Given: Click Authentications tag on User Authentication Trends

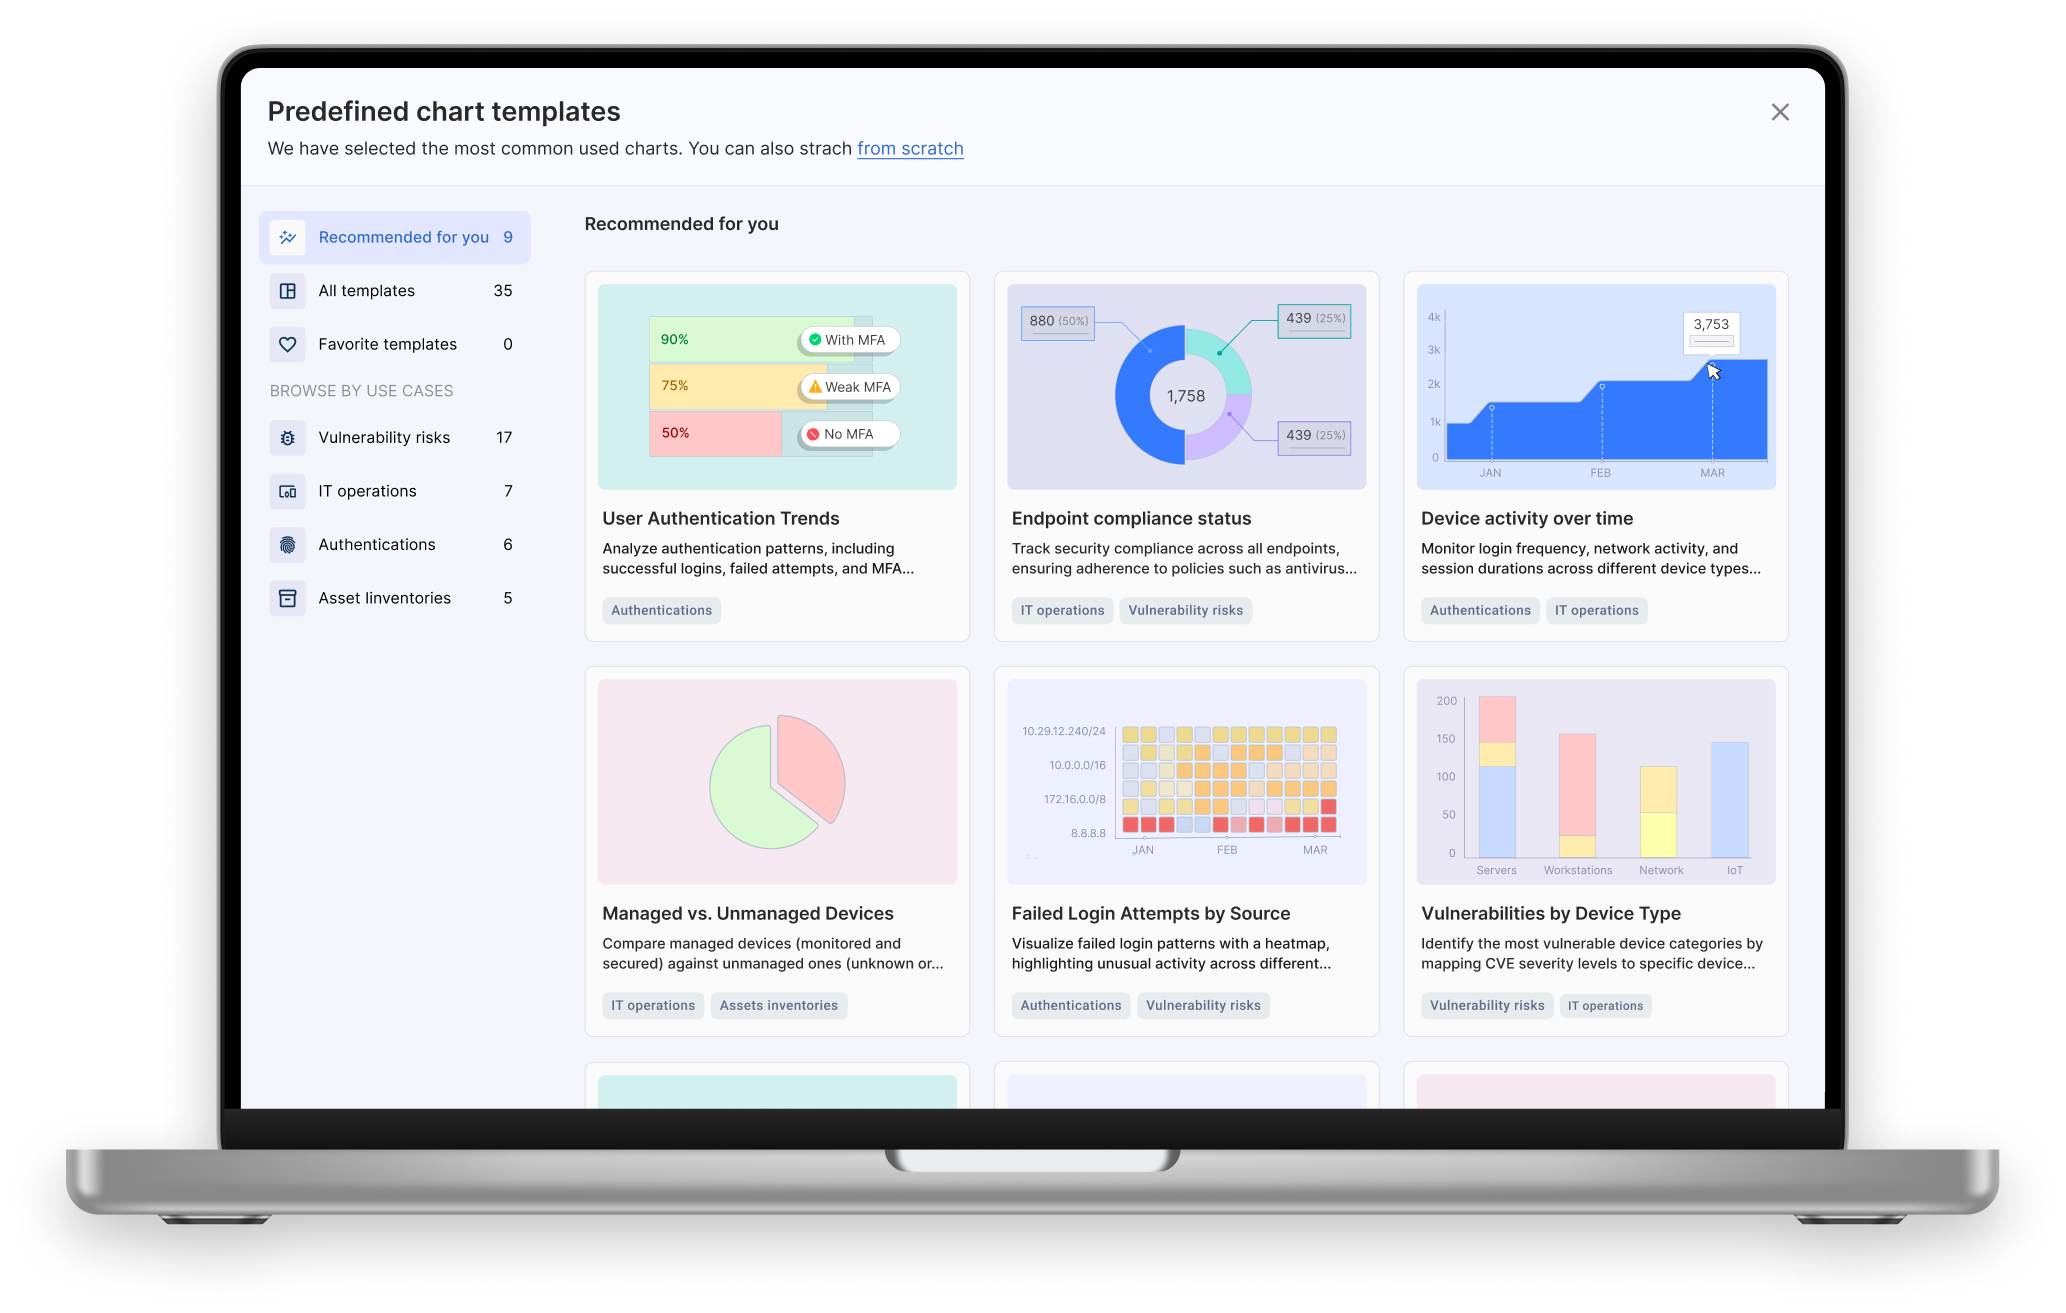Looking at the screenshot, I should [661, 610].
